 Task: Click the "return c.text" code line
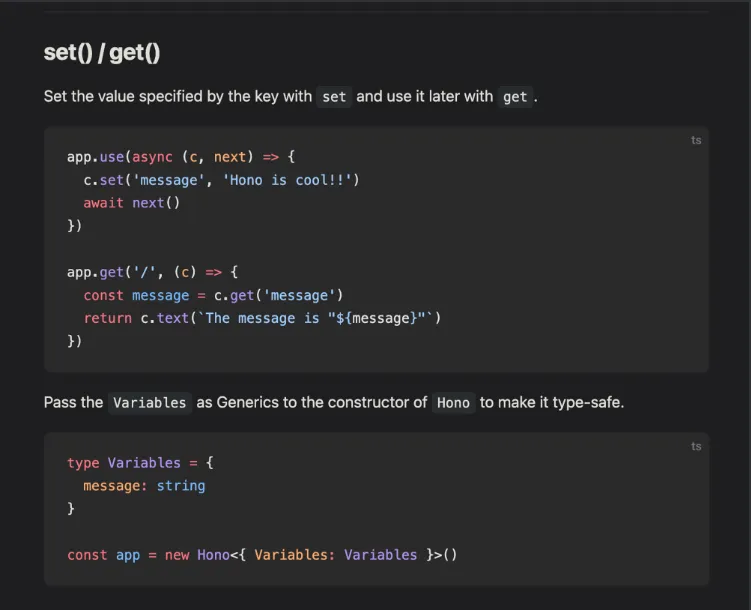point(261,318)
